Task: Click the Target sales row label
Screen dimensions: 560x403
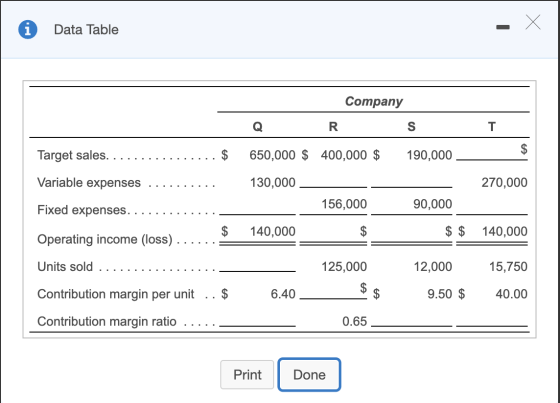Action: pyautogui.click(x=72, y=155)
